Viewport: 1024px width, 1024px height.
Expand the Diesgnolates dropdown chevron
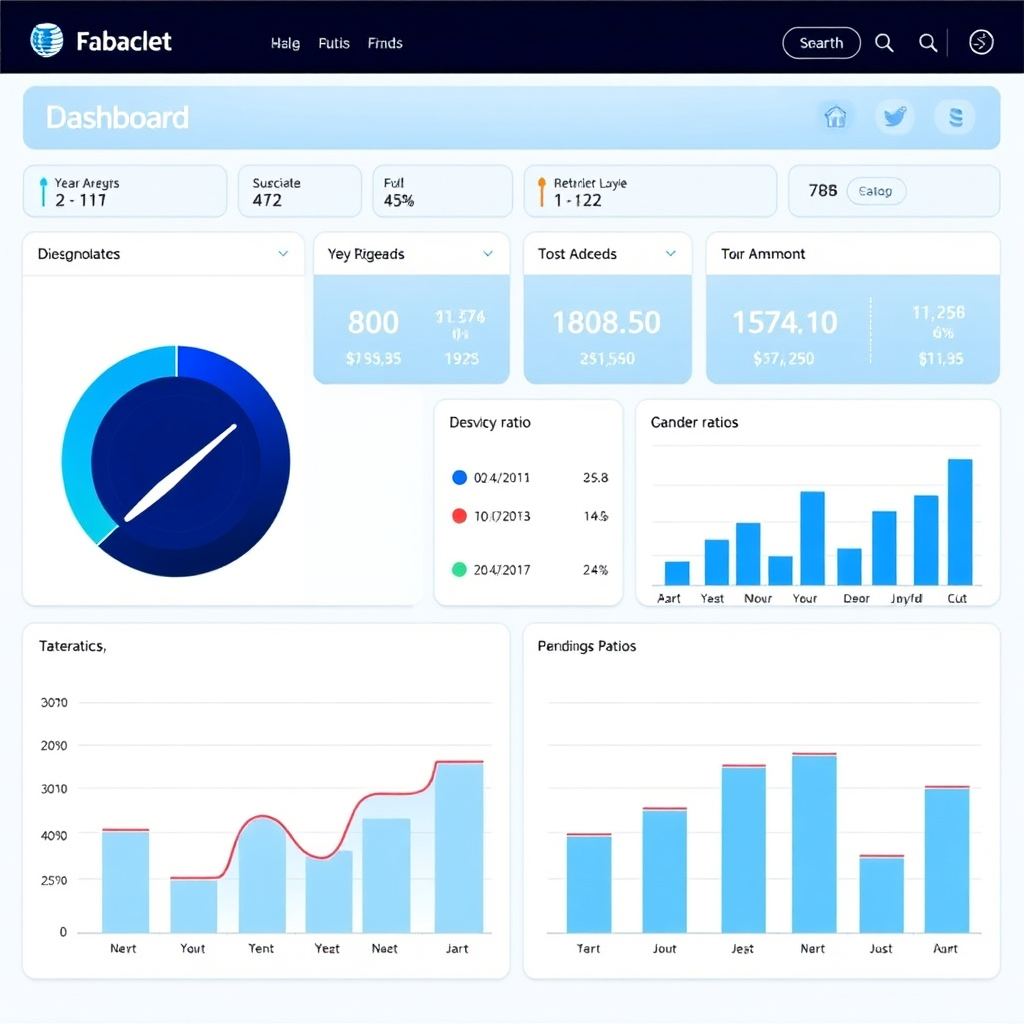point(283,254)
